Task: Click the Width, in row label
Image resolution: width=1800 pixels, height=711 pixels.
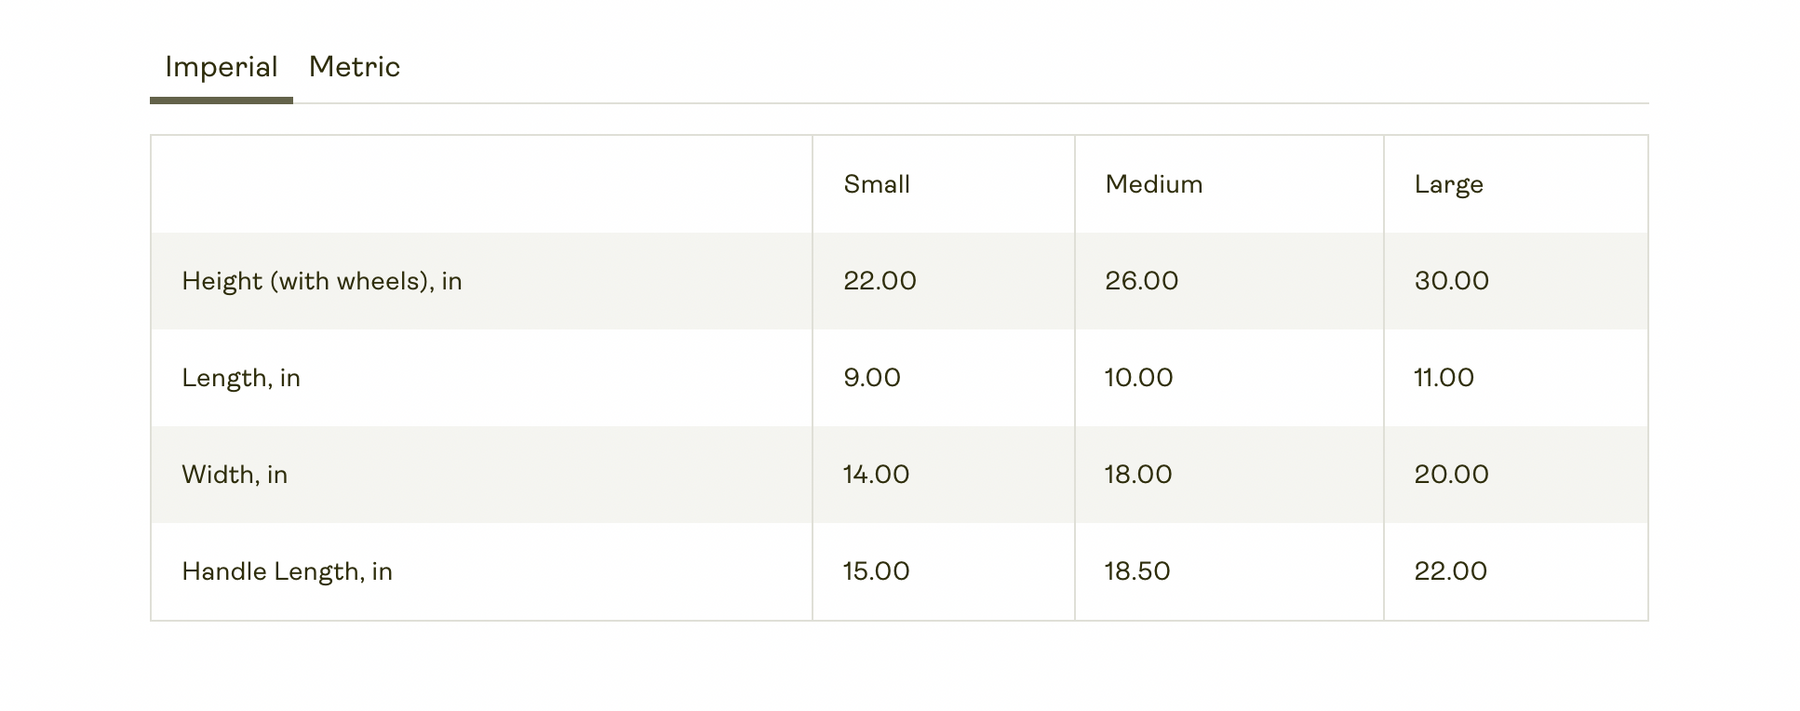Action: click(x=234, y=474)
